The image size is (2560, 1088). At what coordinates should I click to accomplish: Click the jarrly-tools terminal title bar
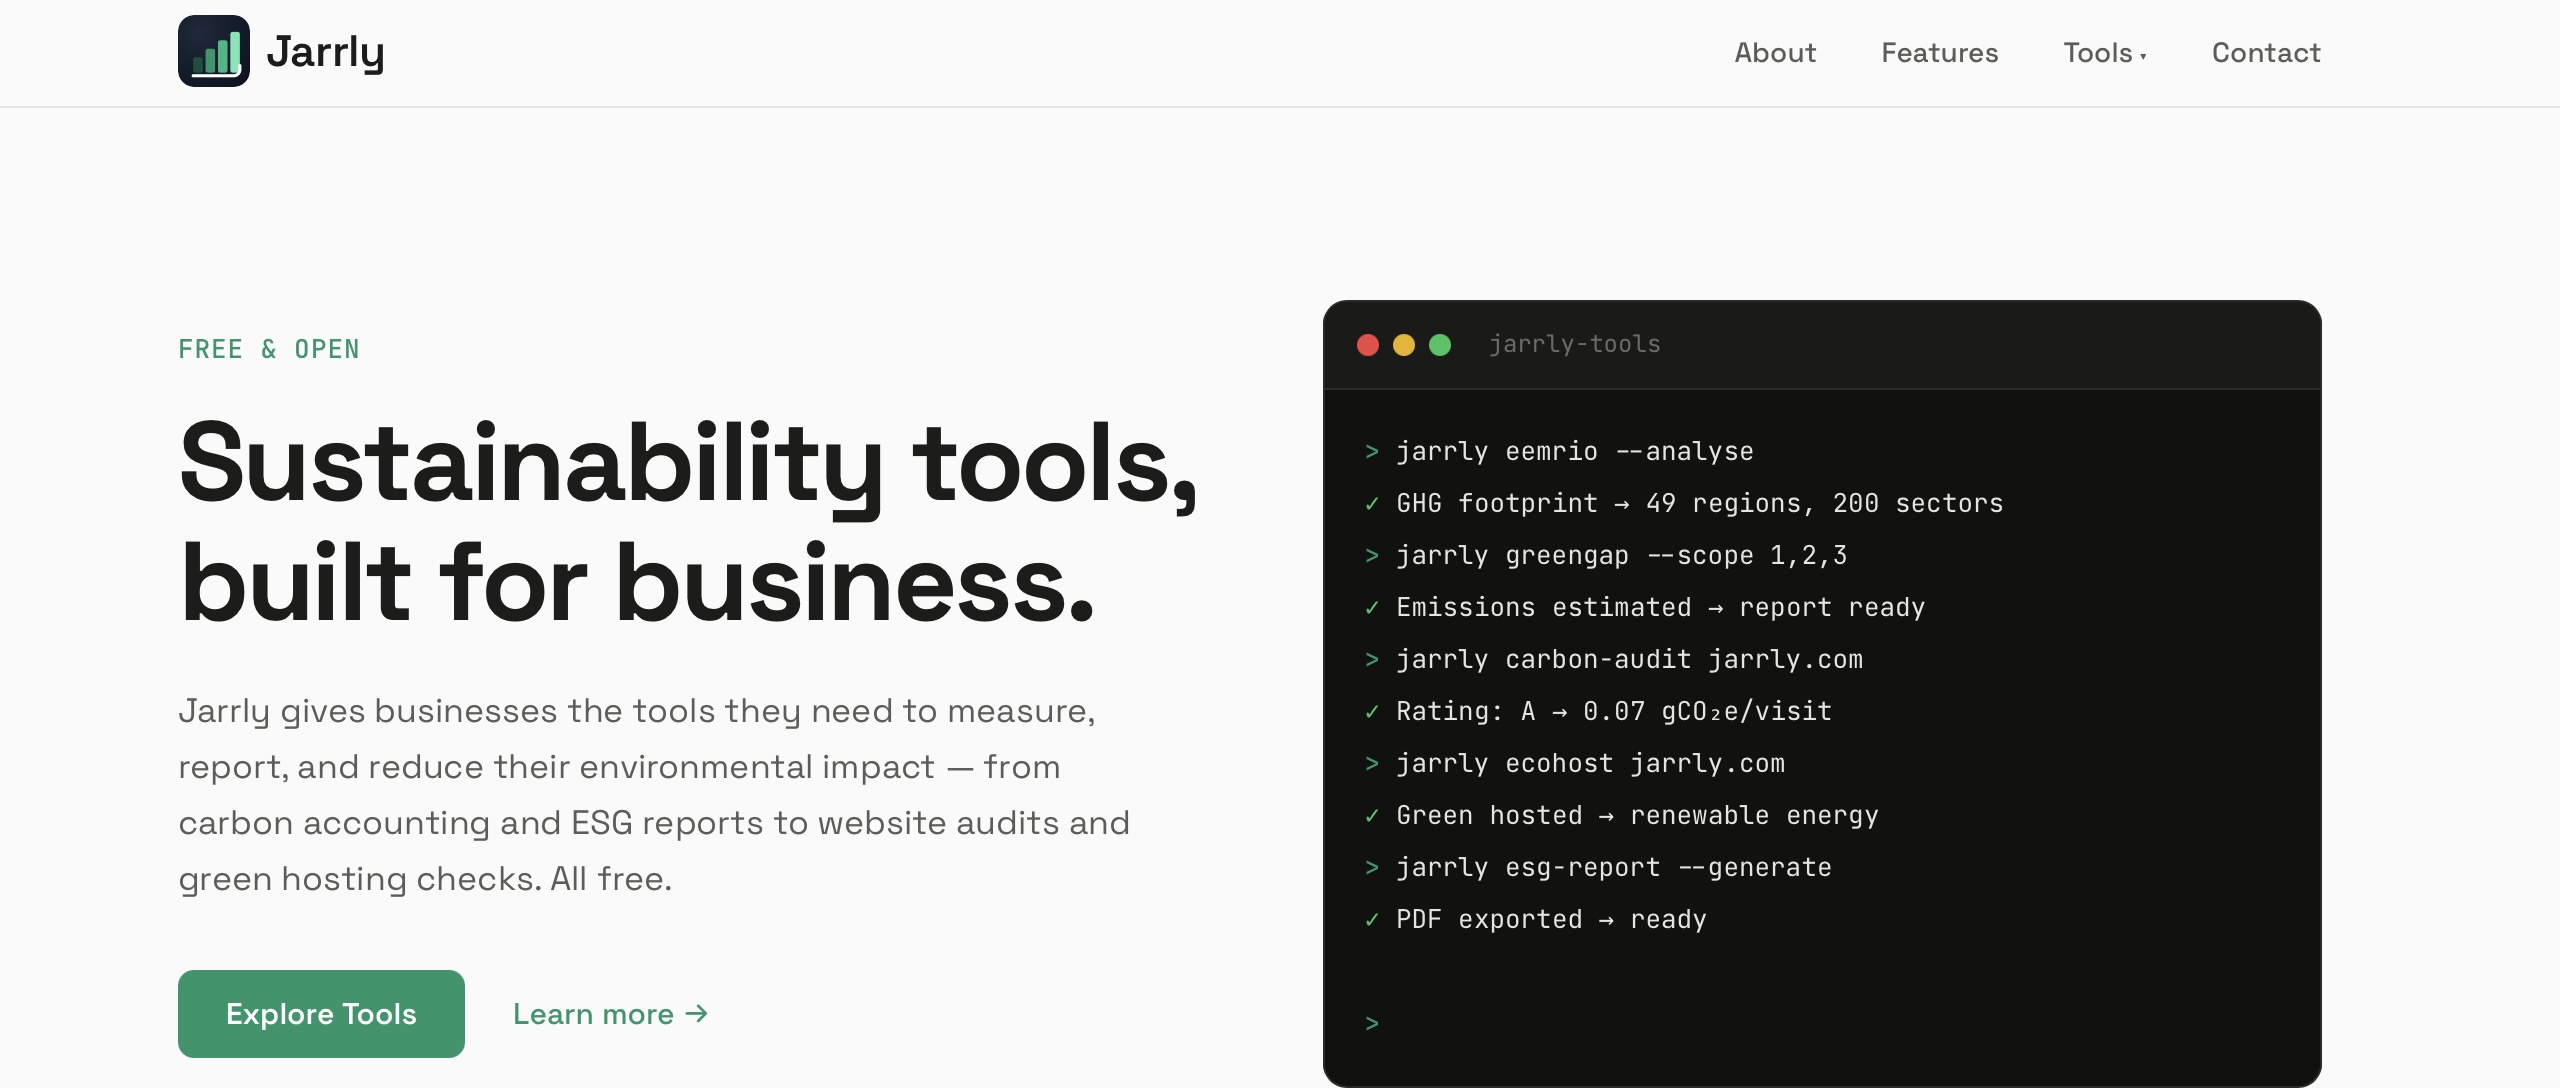[x=1574, y=344]
